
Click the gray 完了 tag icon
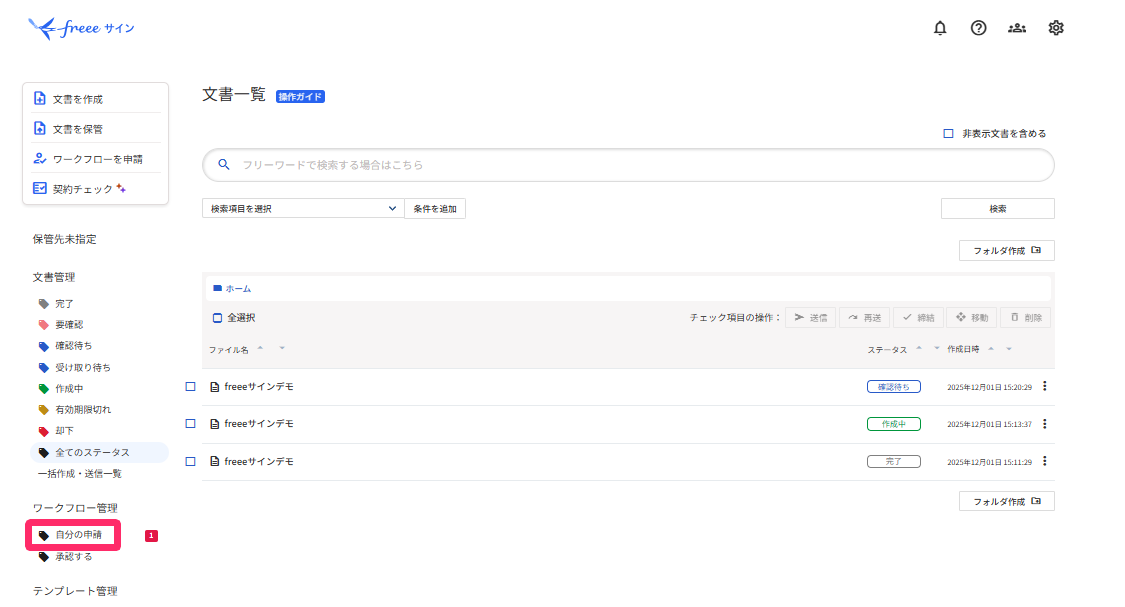pos(44,304)
